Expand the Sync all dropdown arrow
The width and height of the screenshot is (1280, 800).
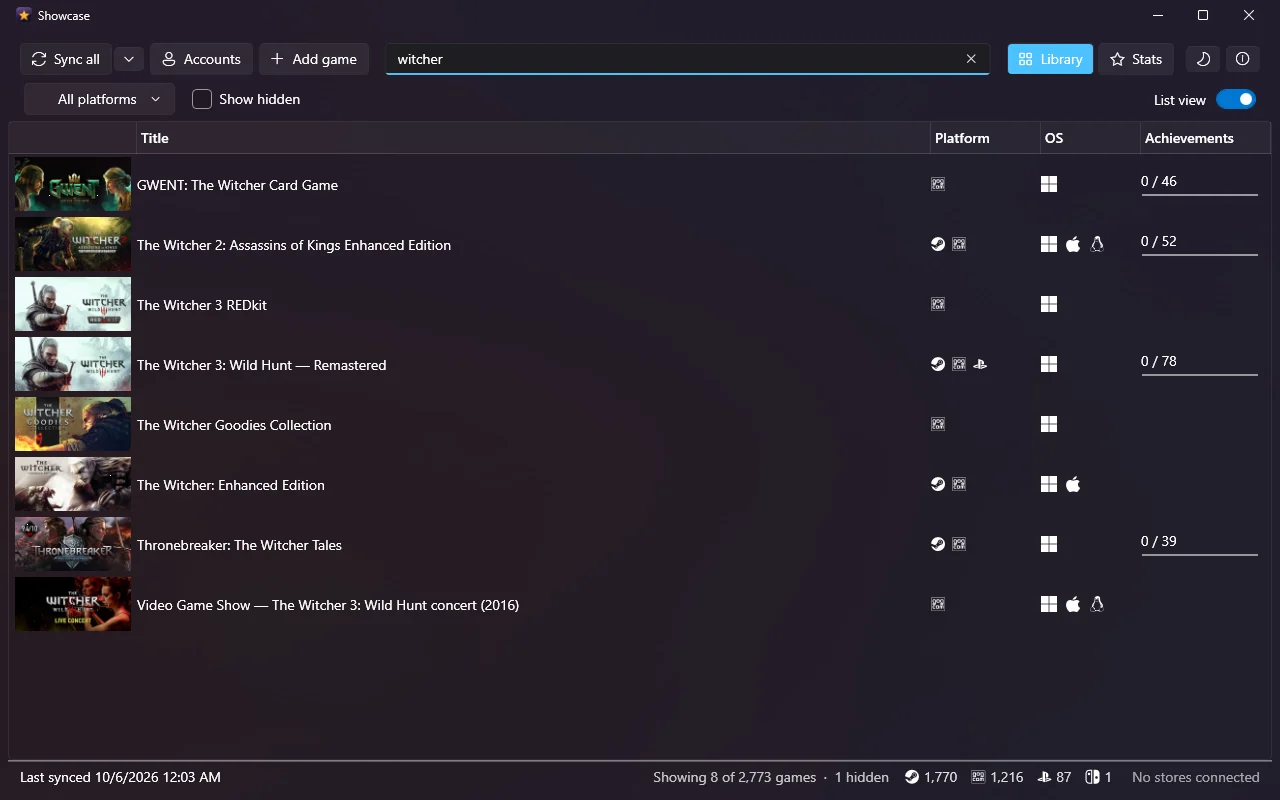129,59
